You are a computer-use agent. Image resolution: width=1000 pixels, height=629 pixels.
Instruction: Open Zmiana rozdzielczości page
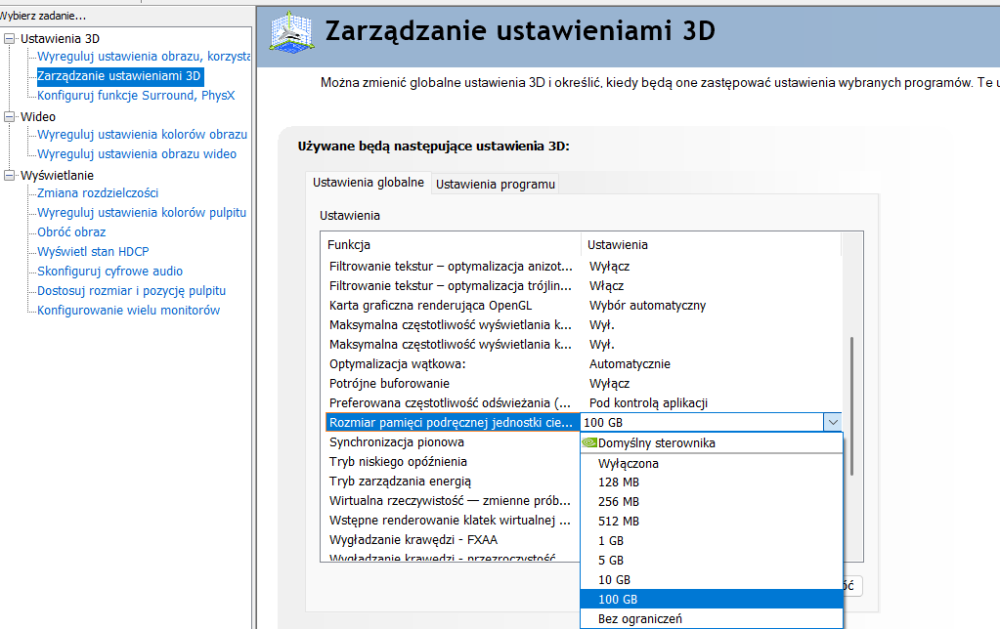[x=97, y=193]
